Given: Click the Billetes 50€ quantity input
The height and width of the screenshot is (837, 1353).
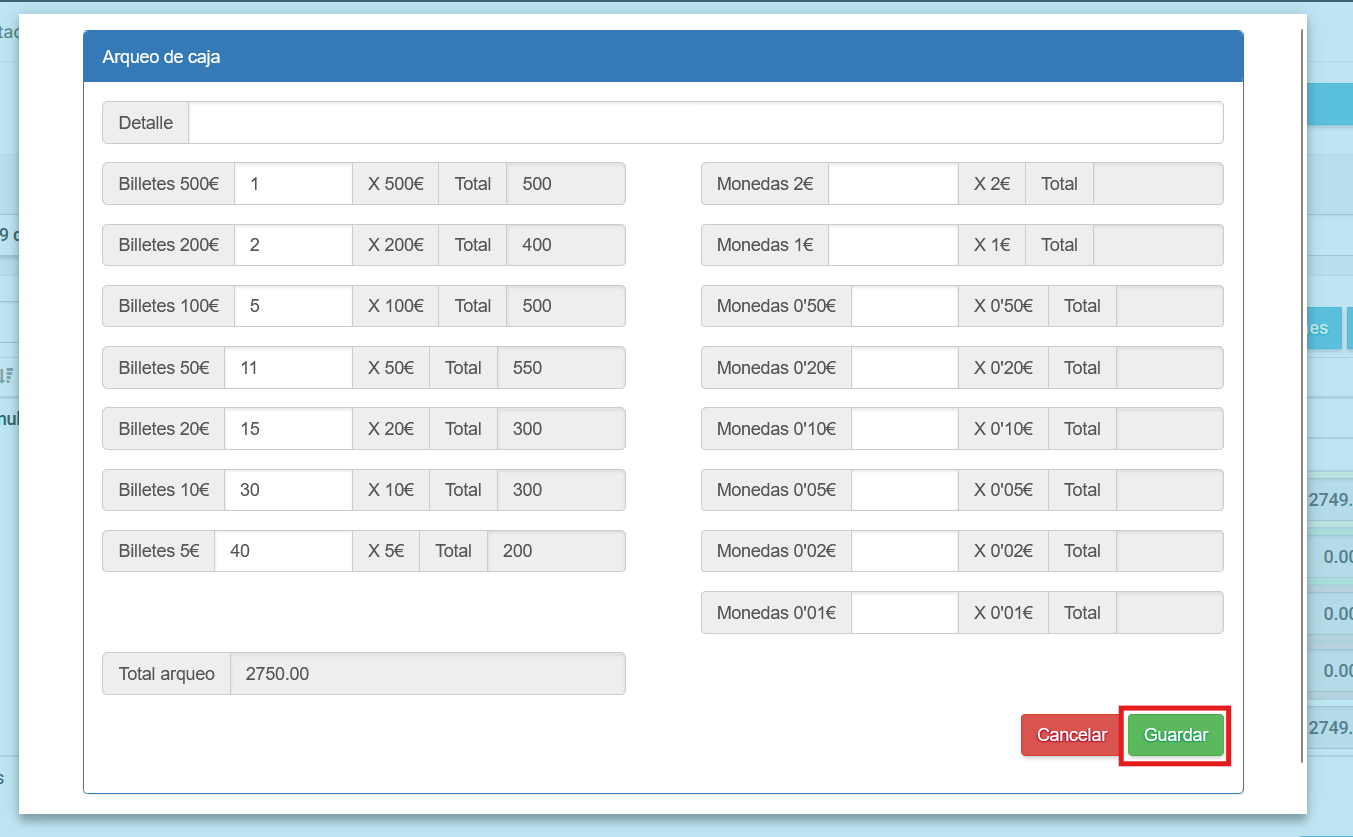Looking at the screenshot, I should (288, 368).
